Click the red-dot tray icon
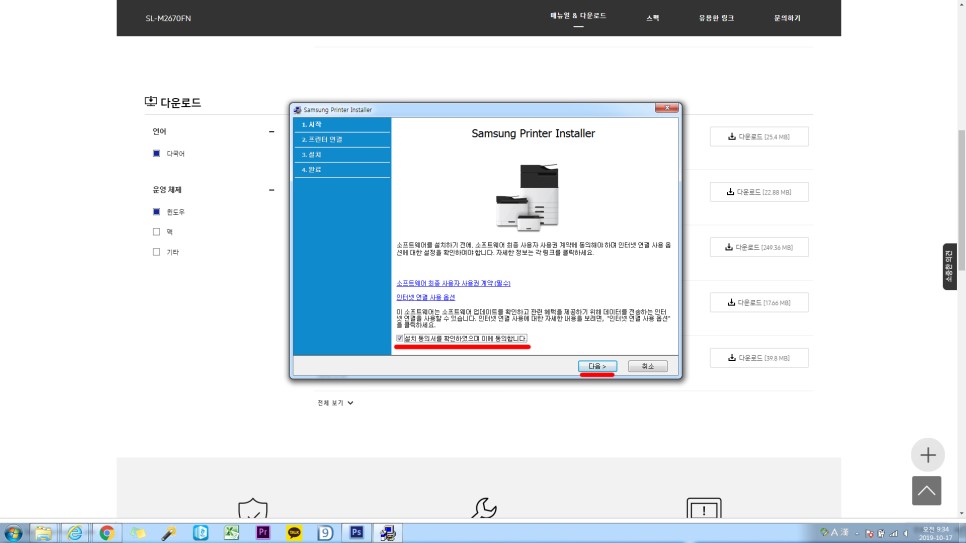966x543 pixels. [x=869, y=533]
